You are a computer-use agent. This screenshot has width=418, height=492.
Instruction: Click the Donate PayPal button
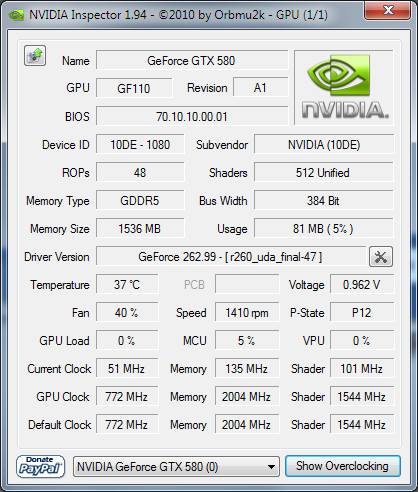pos(40,466)
